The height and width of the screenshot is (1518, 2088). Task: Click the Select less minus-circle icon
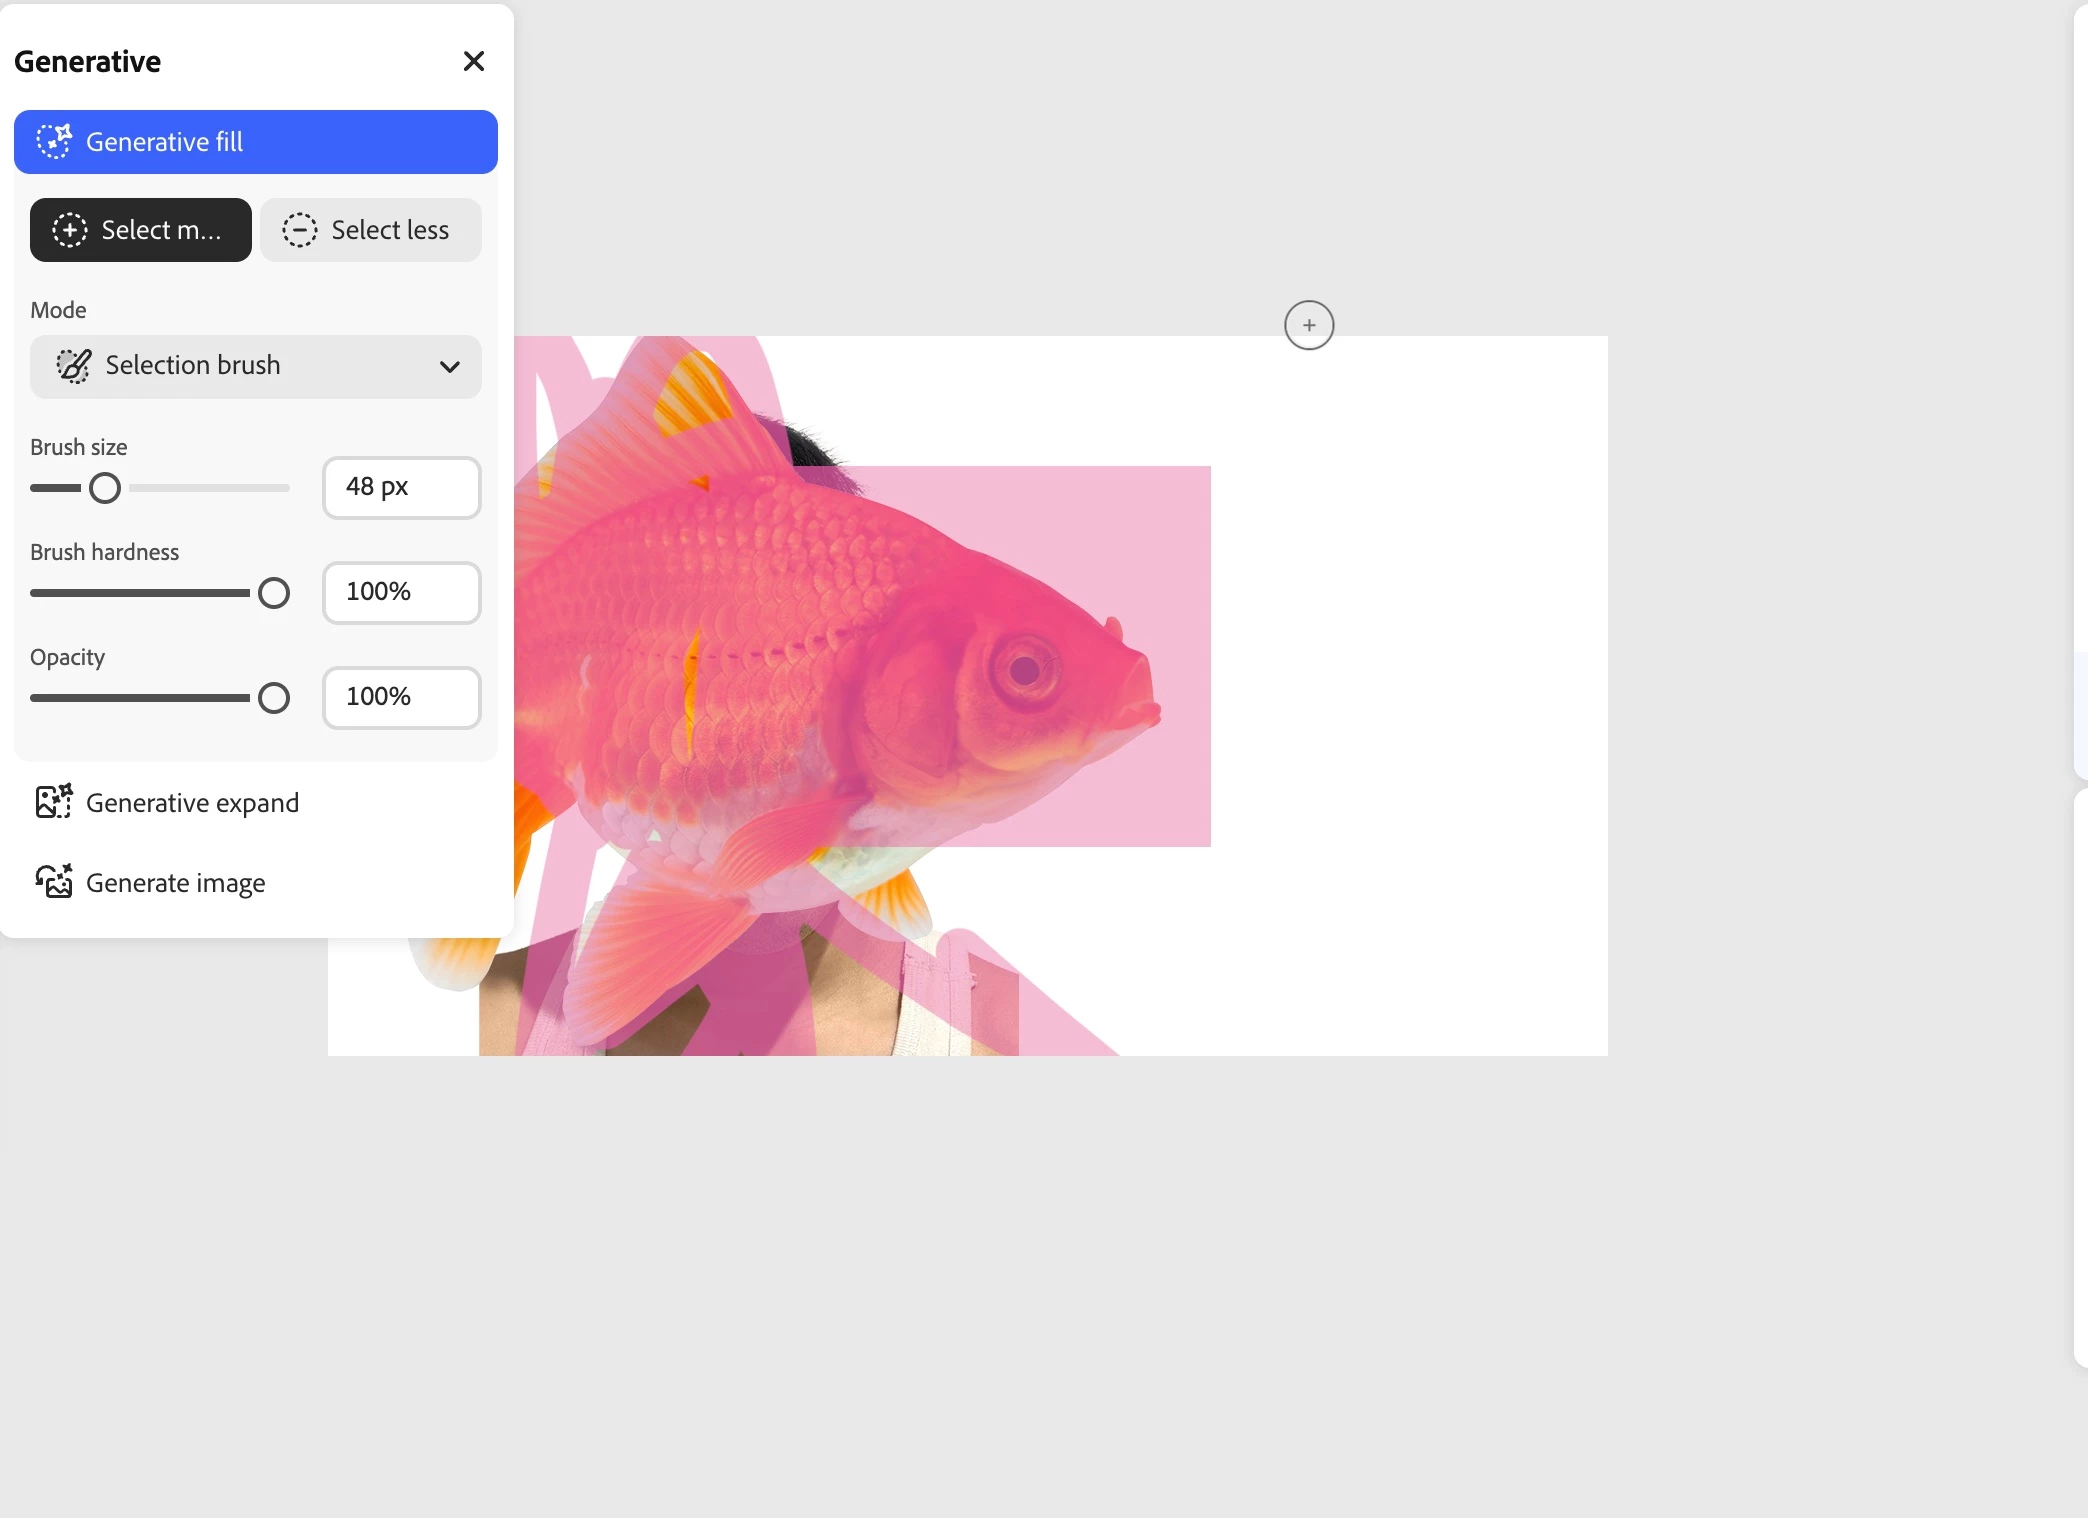pyautogui.click(x=299, y=230)
